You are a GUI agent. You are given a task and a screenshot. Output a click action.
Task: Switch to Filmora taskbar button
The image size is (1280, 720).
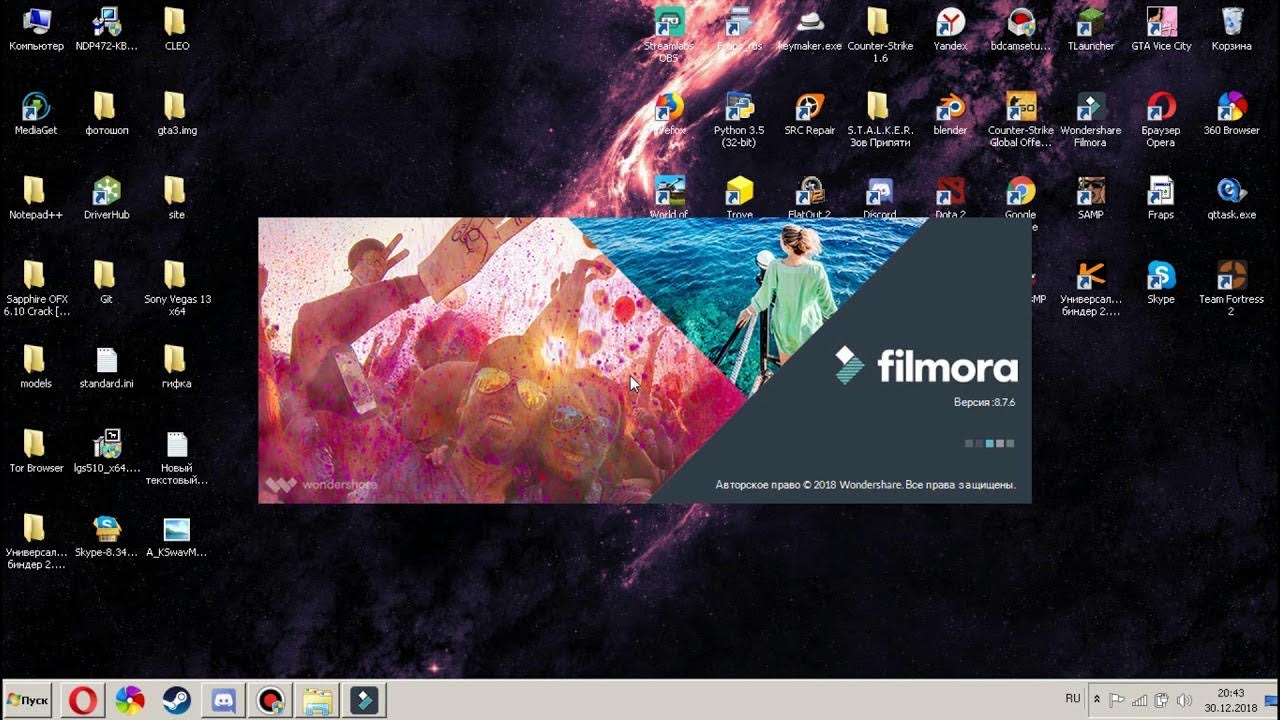[364, 700]
